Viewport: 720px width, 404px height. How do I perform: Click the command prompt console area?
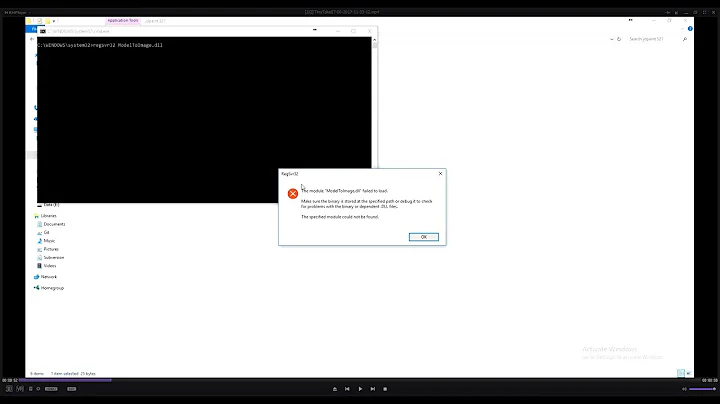click(x=200, y=110)
